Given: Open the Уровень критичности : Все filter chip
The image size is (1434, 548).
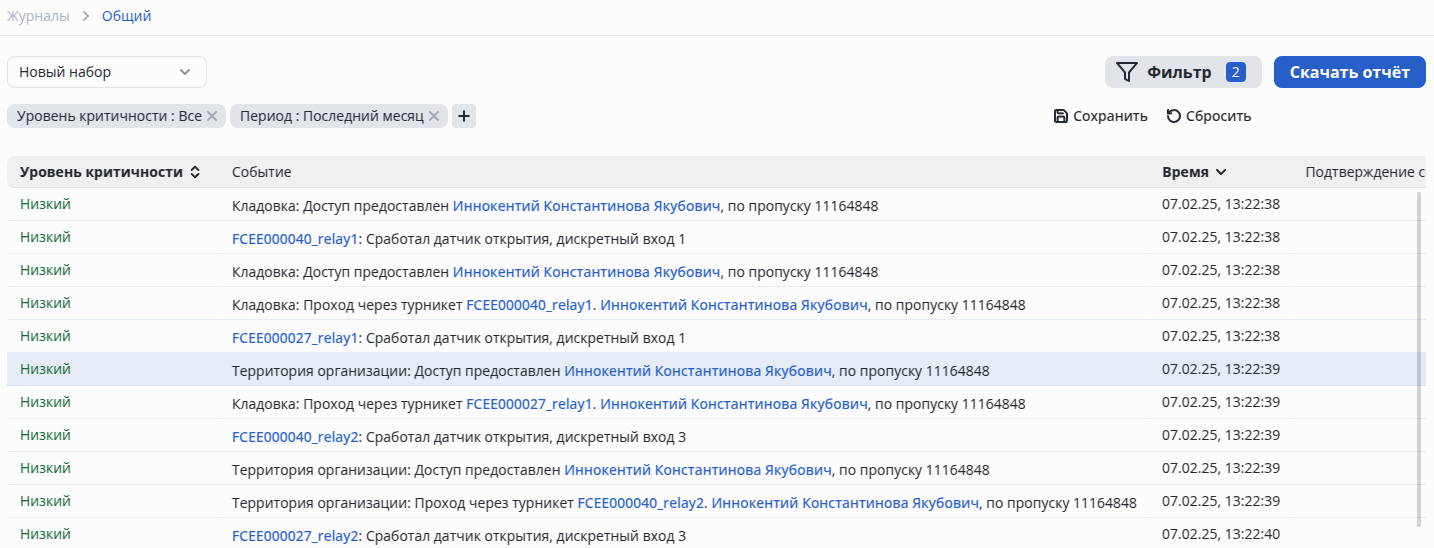Looking at the screenshot, I should point(109,116).
